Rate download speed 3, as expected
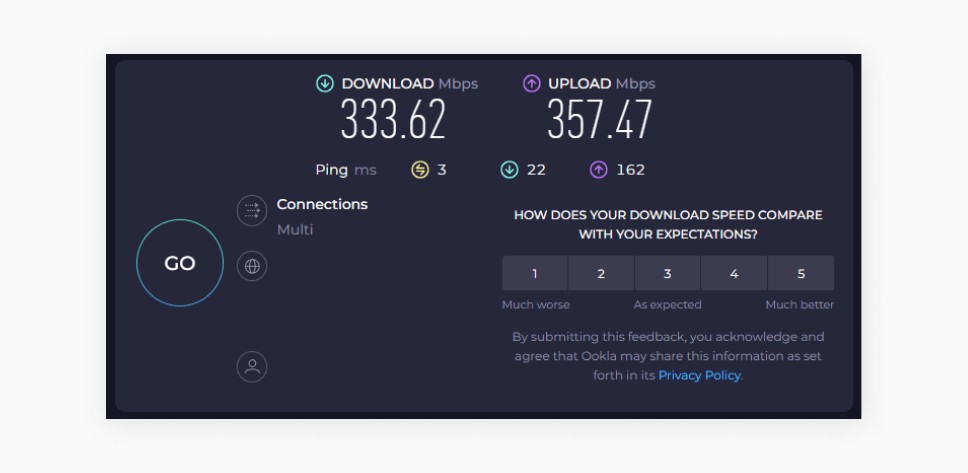 tap(667, 273)
